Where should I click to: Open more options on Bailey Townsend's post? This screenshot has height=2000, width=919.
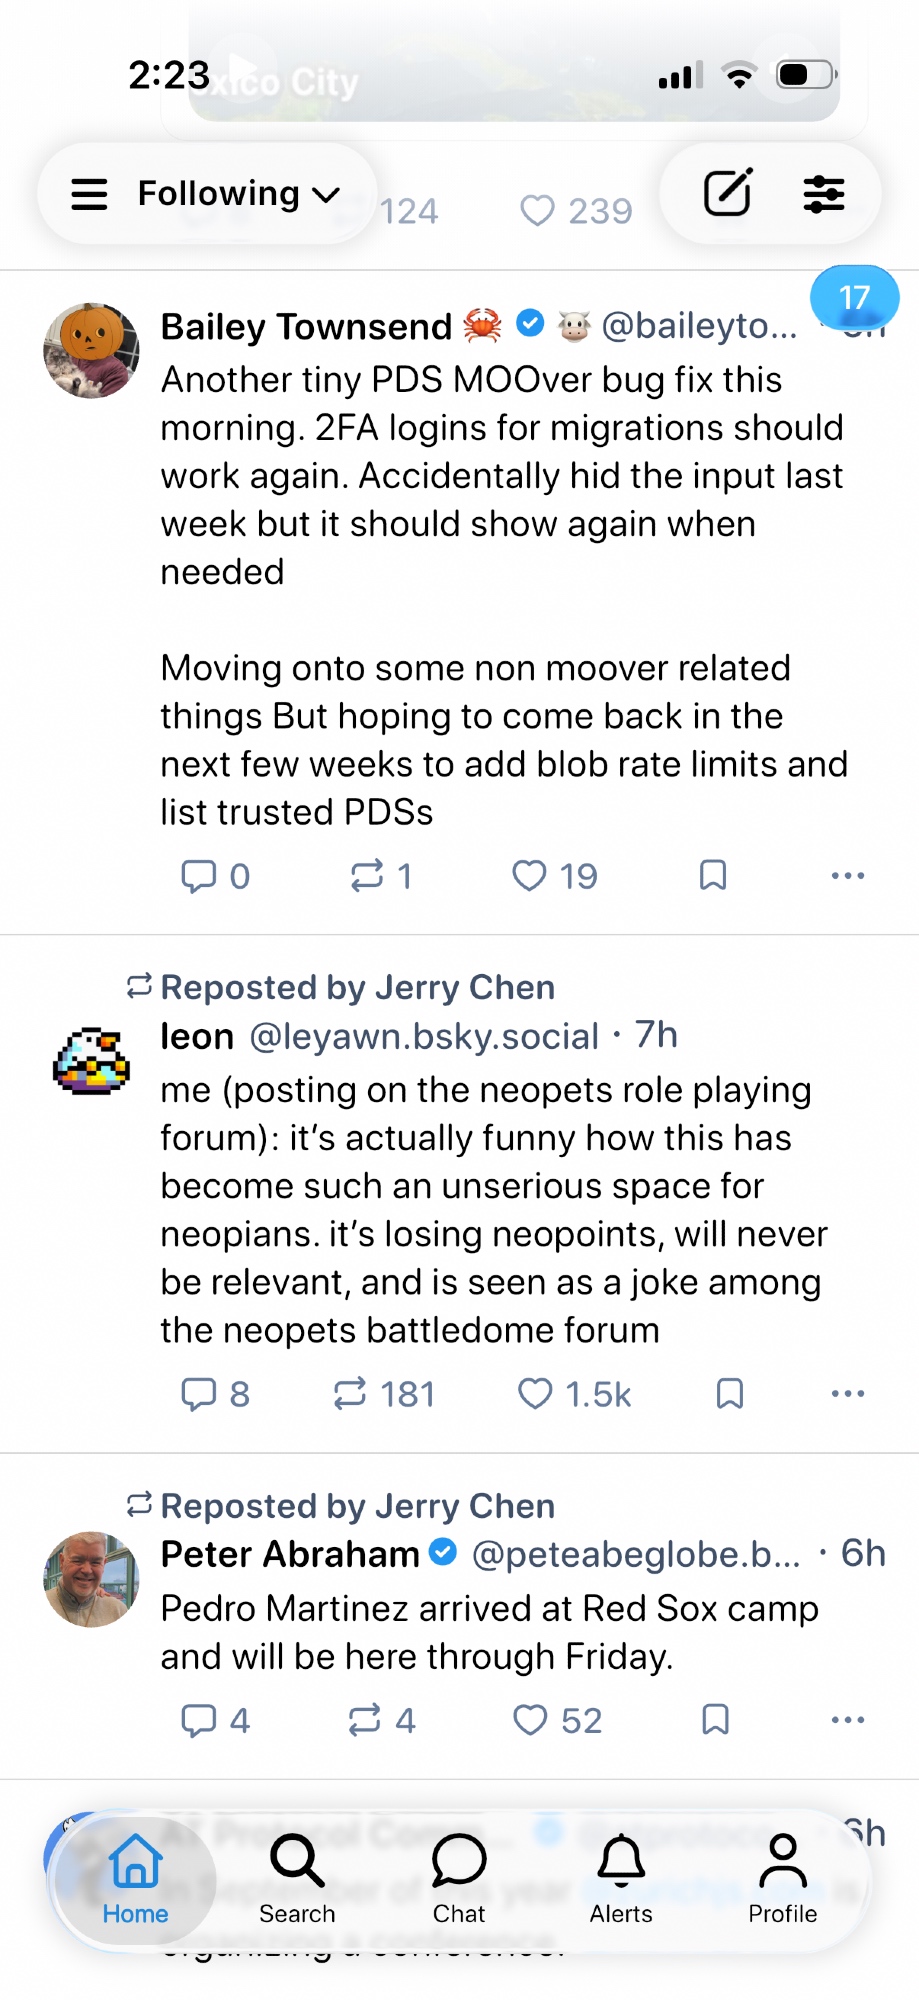pyautogui.click(x=848, y=876)
